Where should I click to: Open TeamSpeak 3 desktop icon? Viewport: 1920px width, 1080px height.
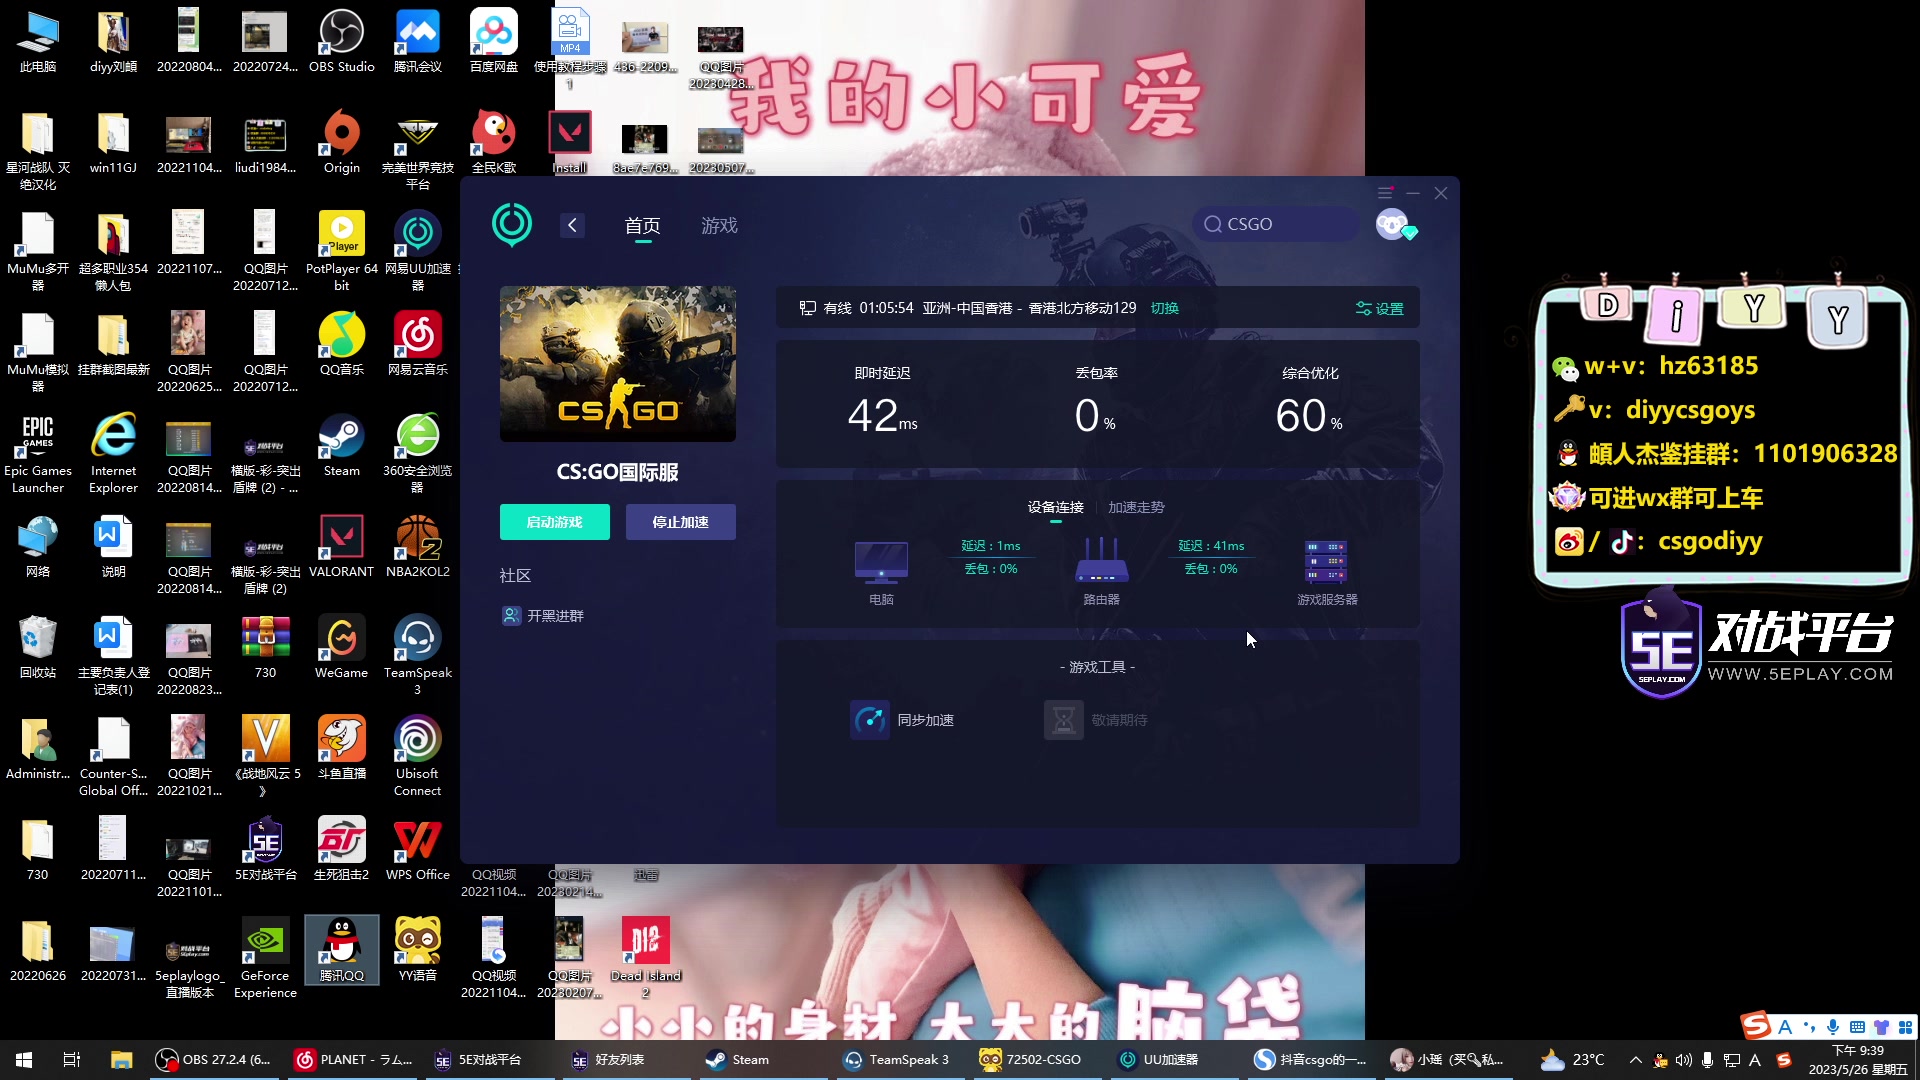coord(417,655)
